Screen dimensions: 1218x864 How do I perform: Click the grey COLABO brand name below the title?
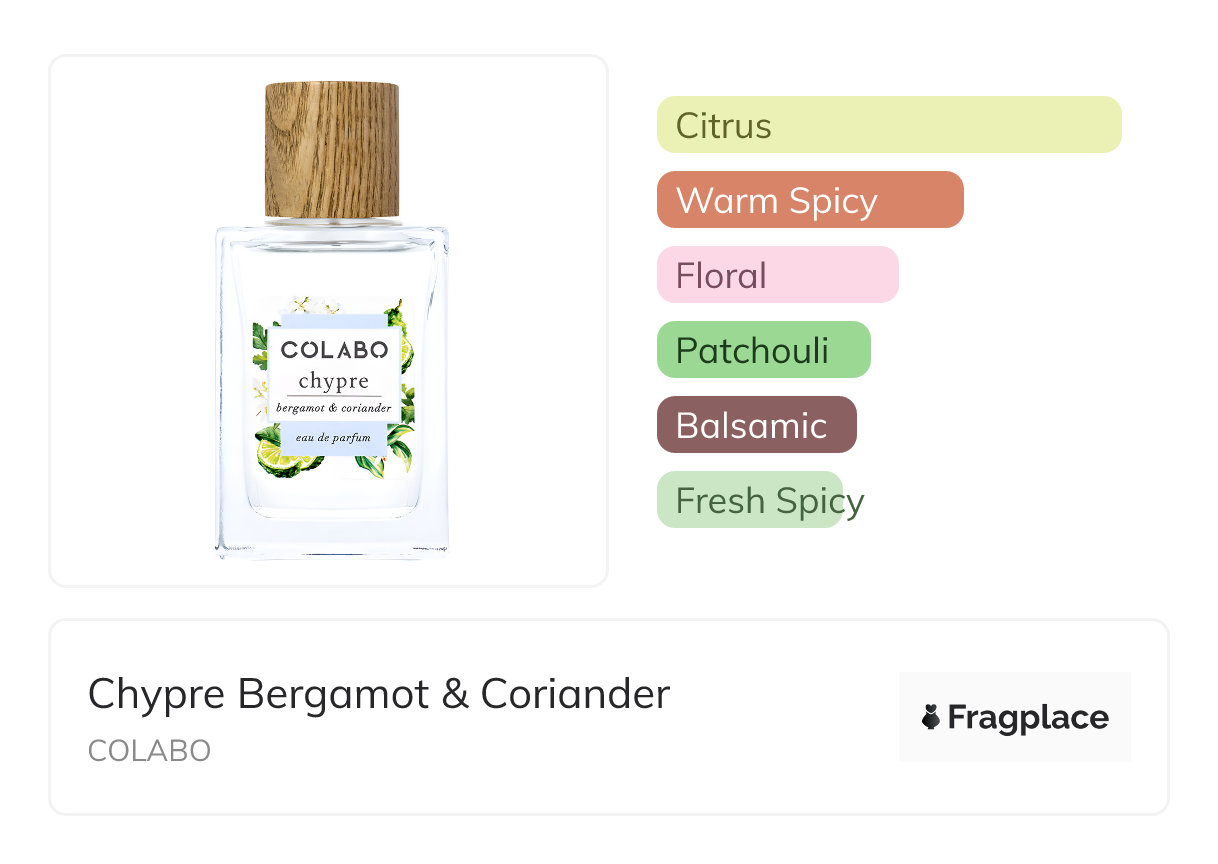[x=149, y=751]
